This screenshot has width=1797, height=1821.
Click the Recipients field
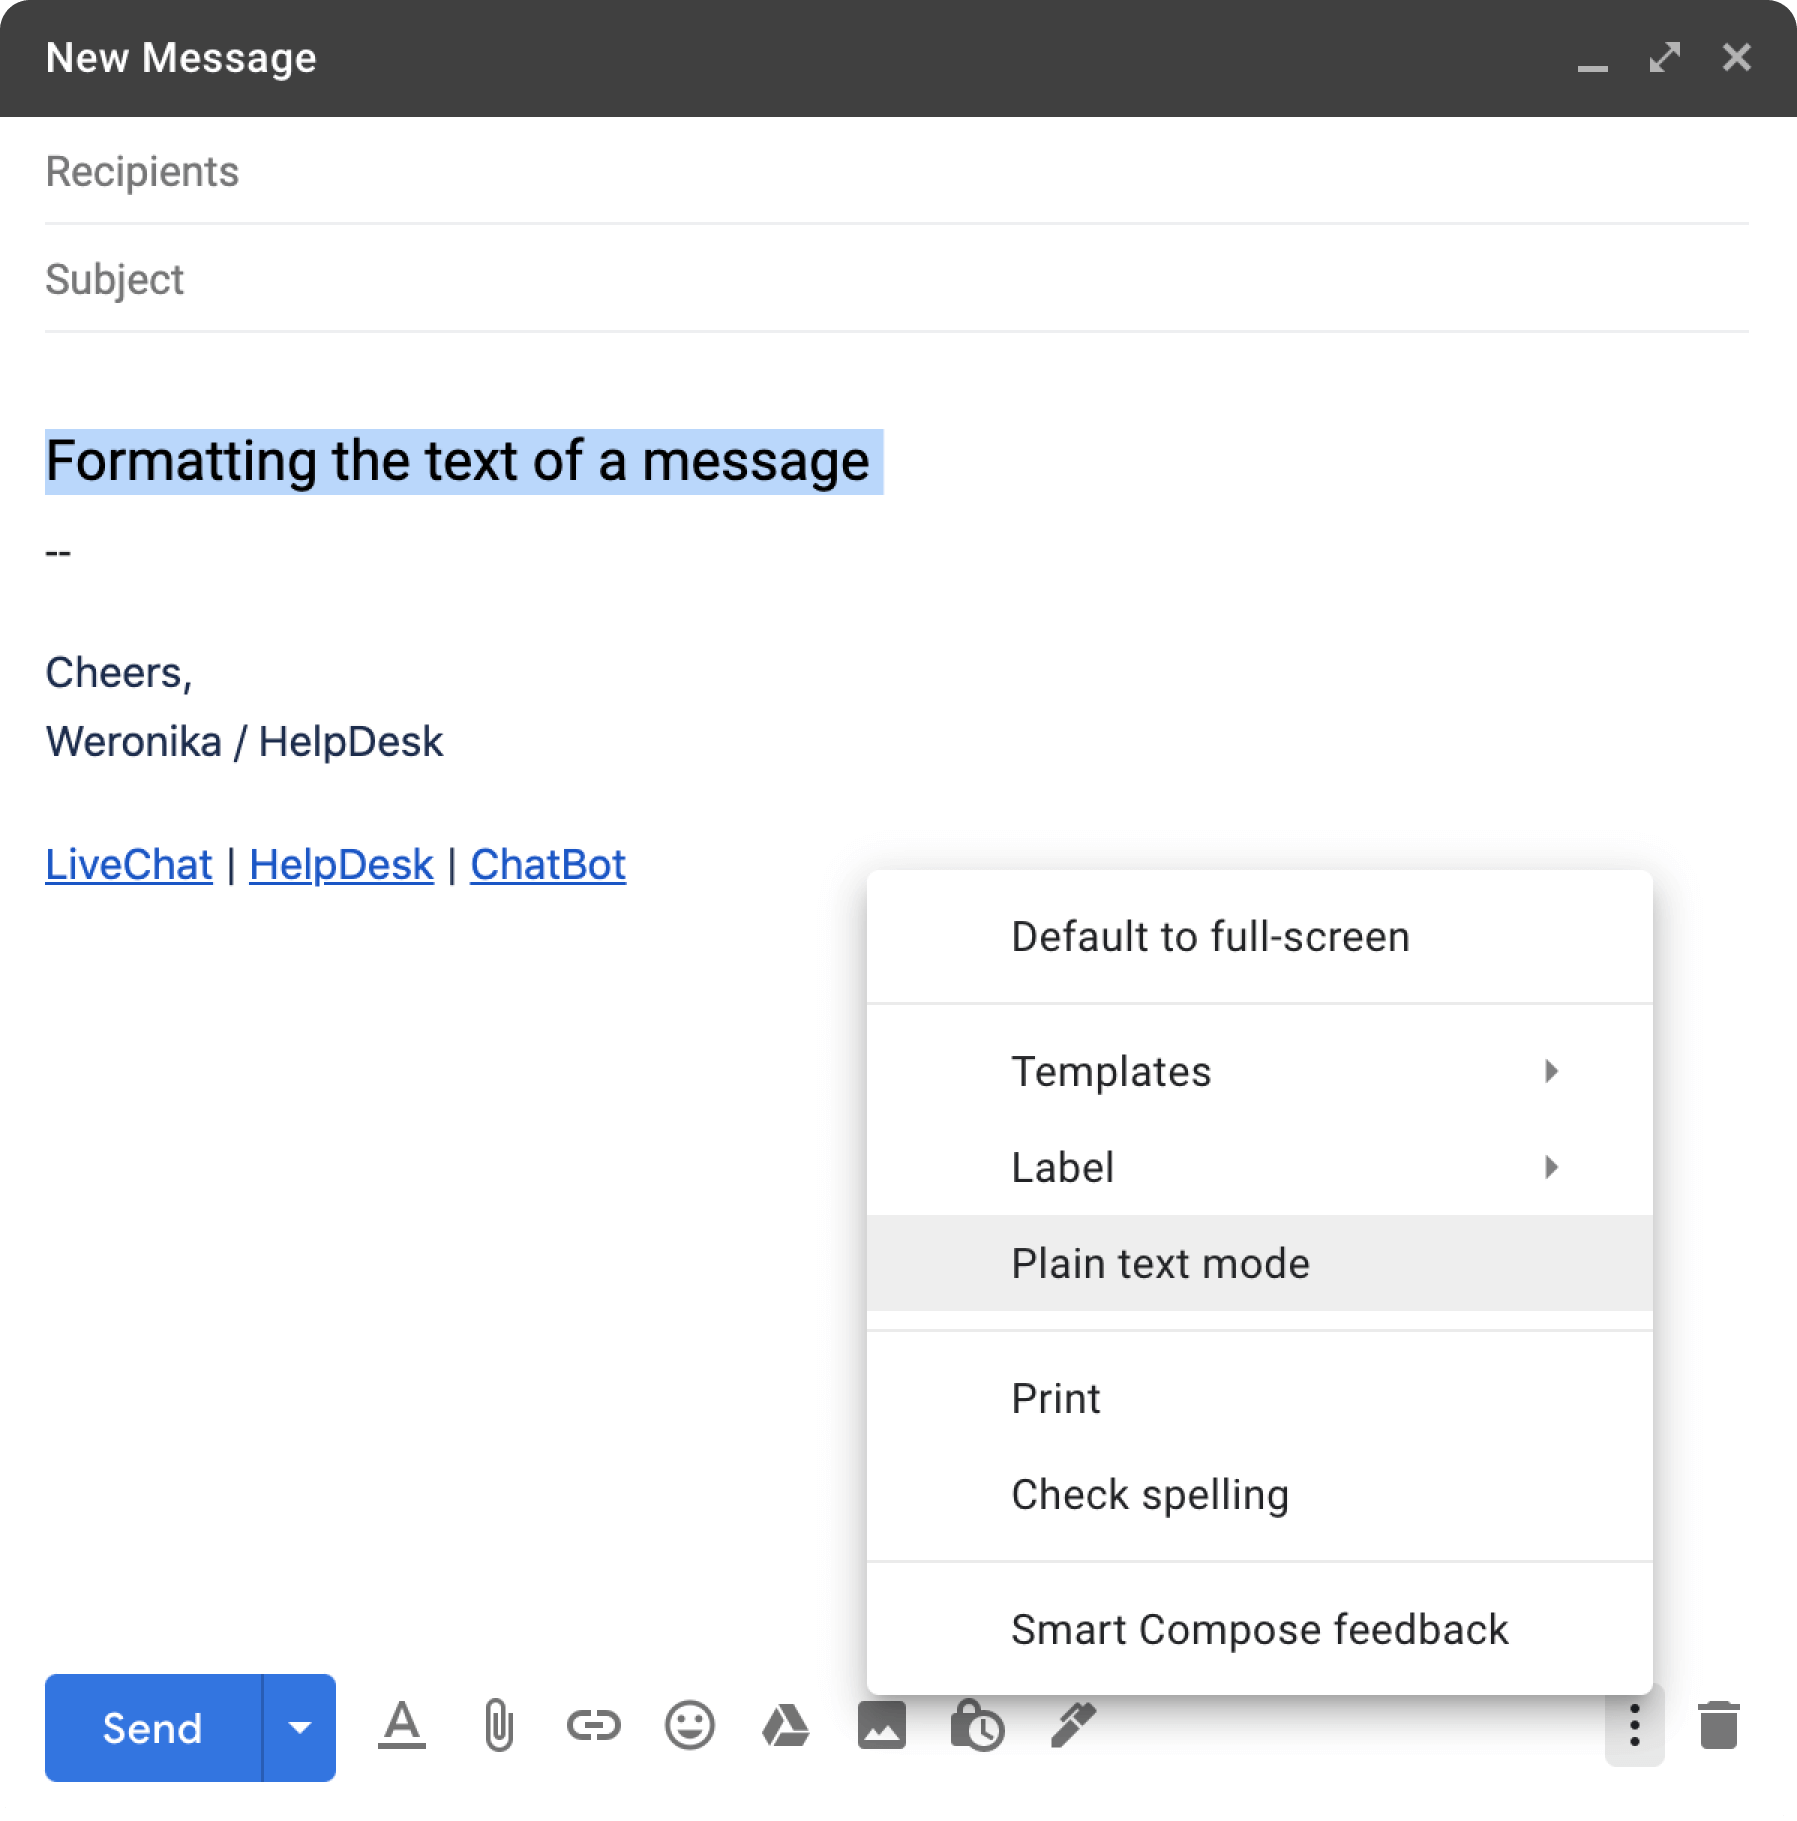click(400, 171)
